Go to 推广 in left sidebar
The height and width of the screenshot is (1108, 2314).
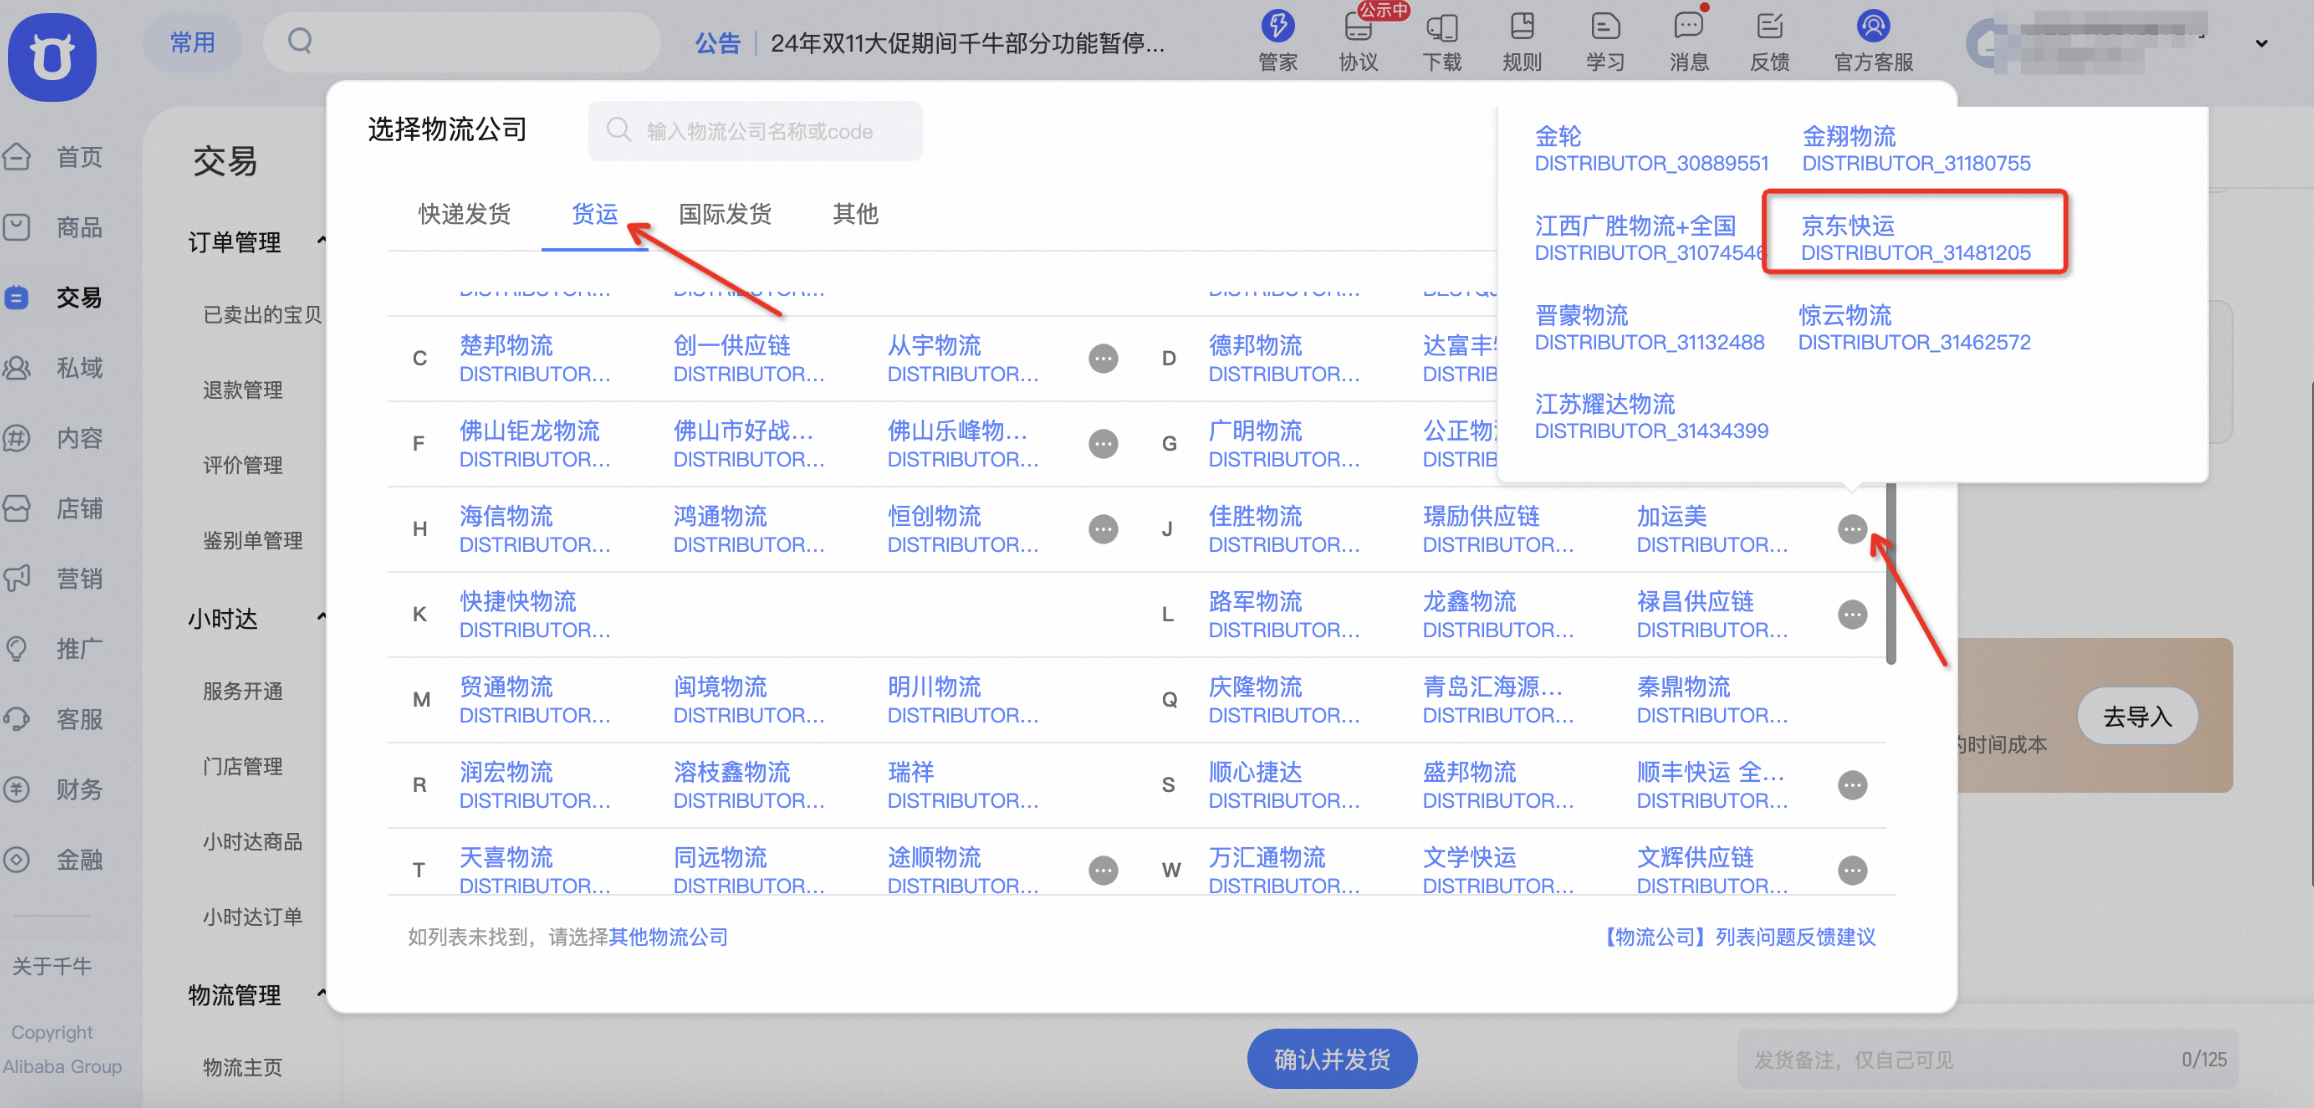[x=55, y=649]
